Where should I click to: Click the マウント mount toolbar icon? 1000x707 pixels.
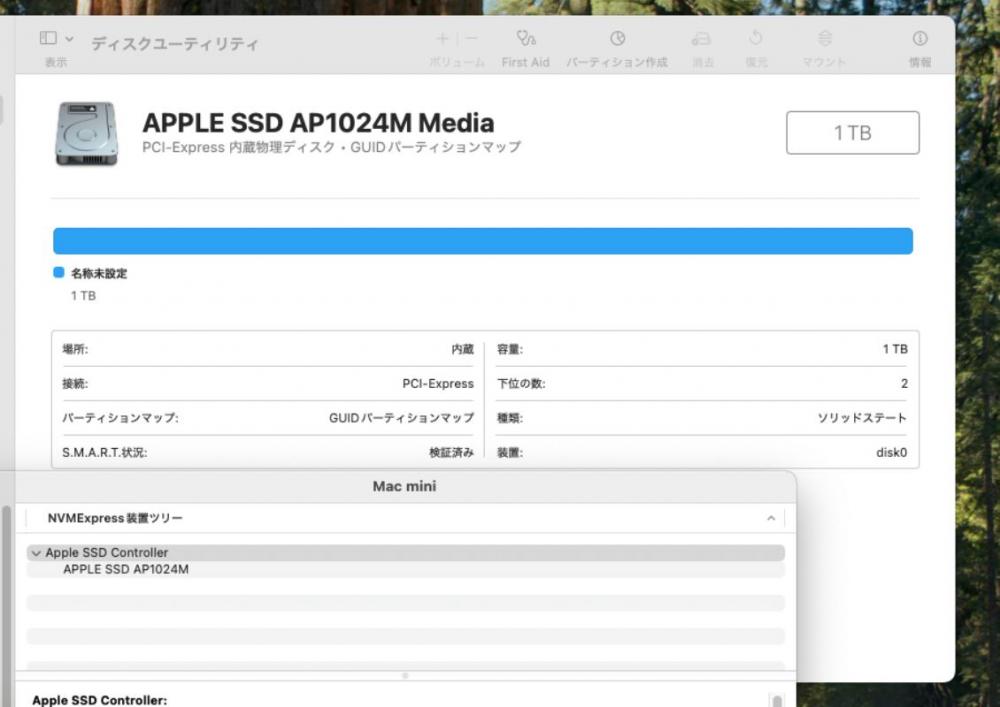point(824,38)
